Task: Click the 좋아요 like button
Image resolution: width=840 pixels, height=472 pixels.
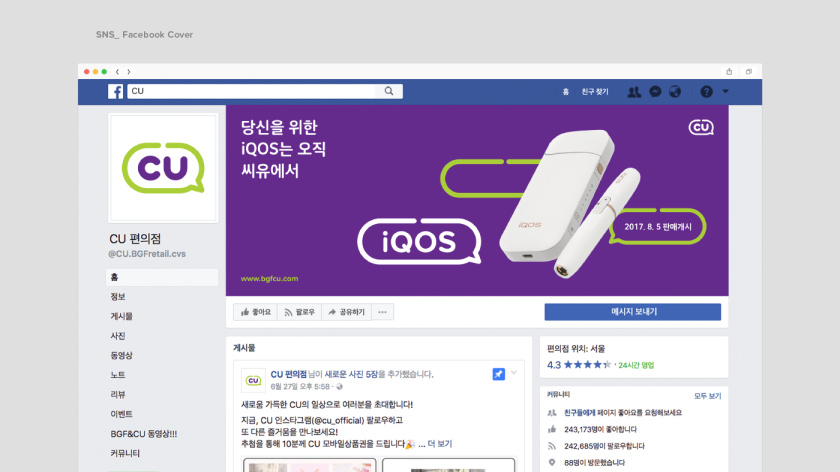Action: [x=256, y=312]
